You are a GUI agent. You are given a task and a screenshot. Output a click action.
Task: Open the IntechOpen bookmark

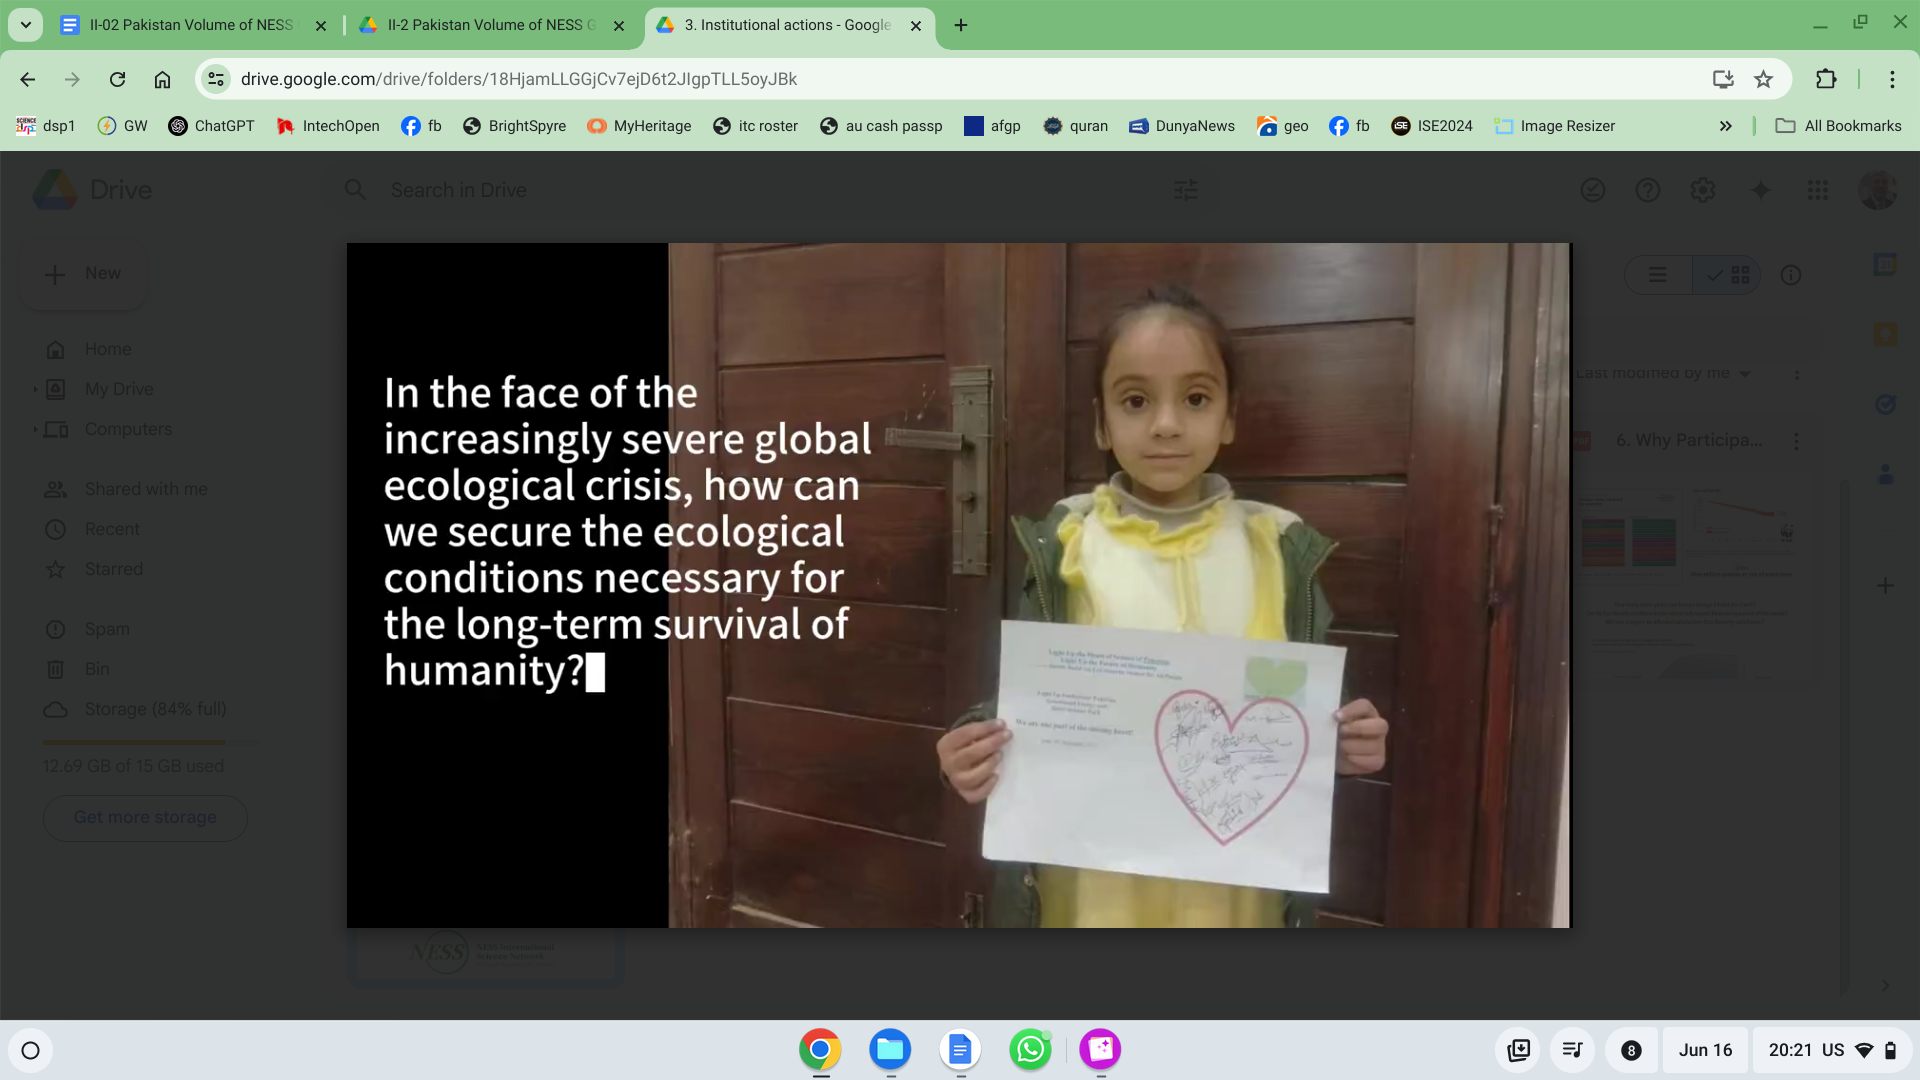(328, 126)
